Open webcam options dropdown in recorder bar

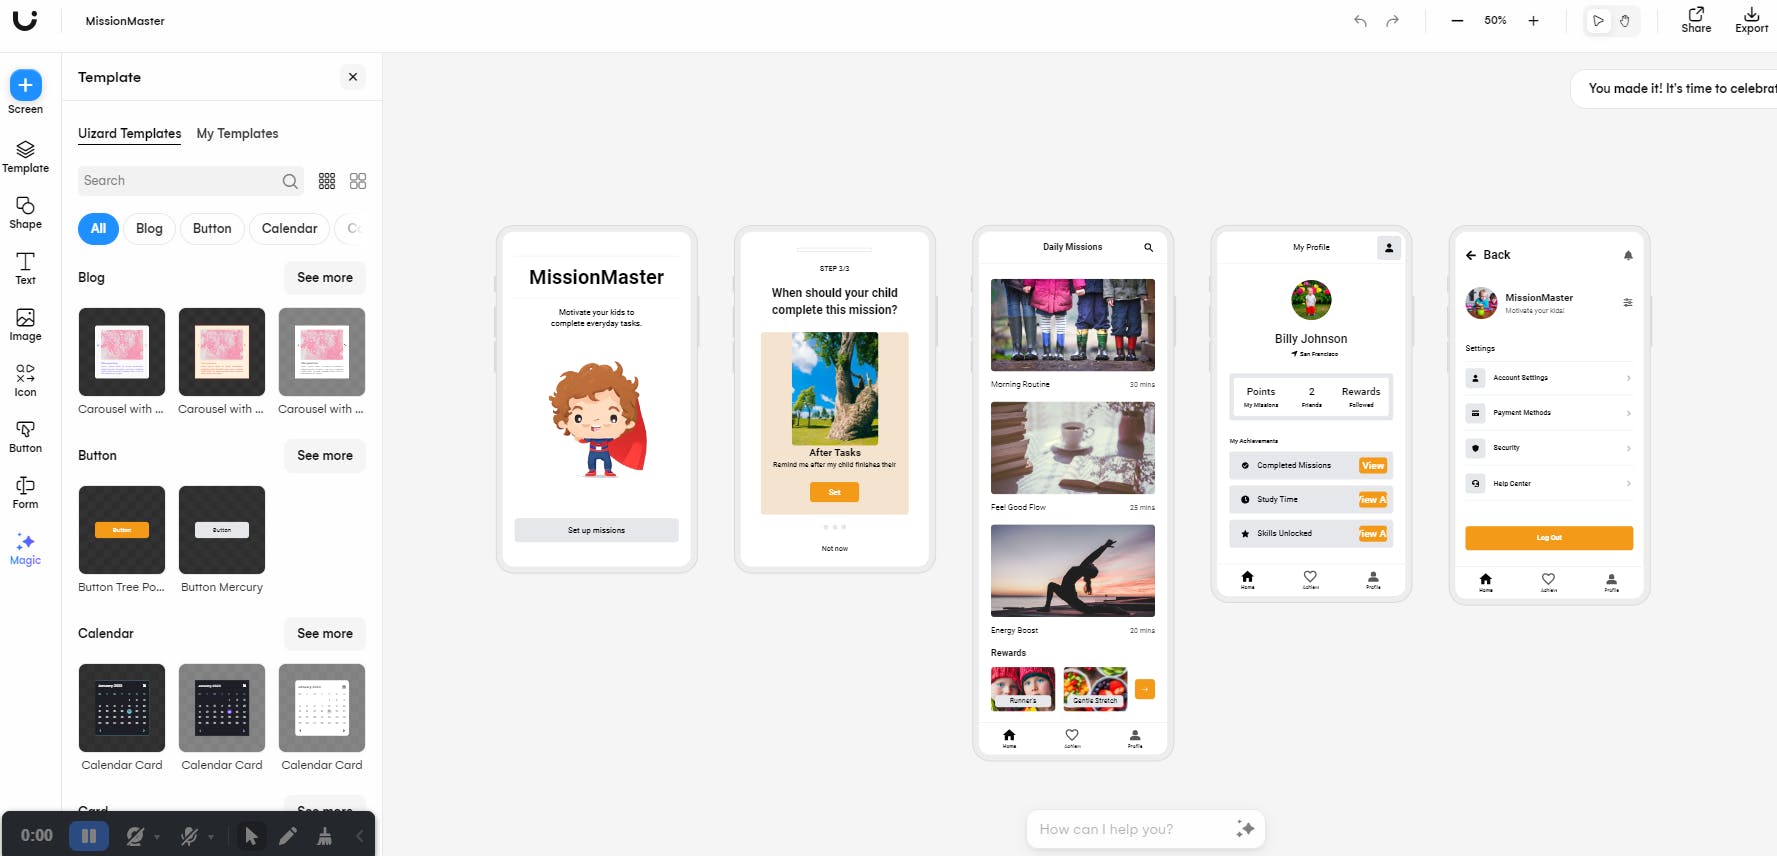coord(157,837)
